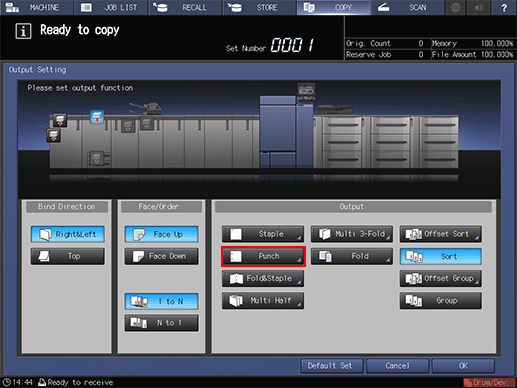Choose Right&Left bind direction
This screenshot has width=517, height=388.
pos(68,234)
